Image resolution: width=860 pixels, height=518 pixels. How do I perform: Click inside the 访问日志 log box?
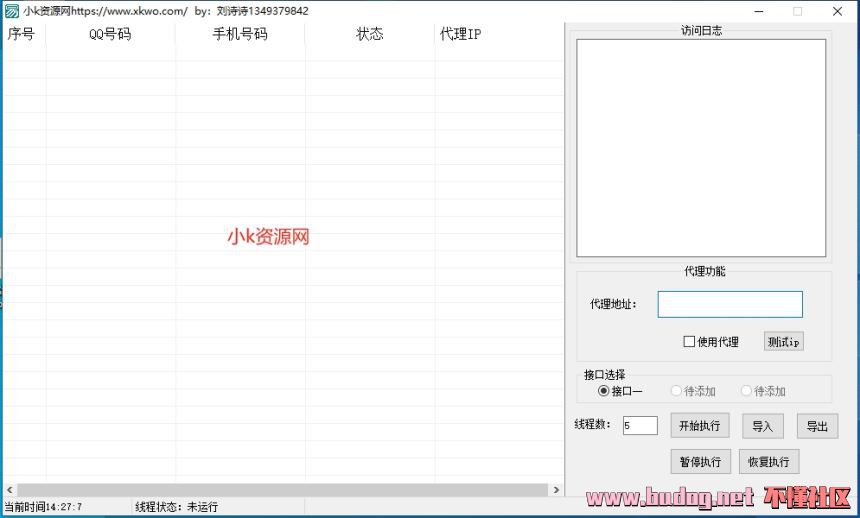point(700,148)
